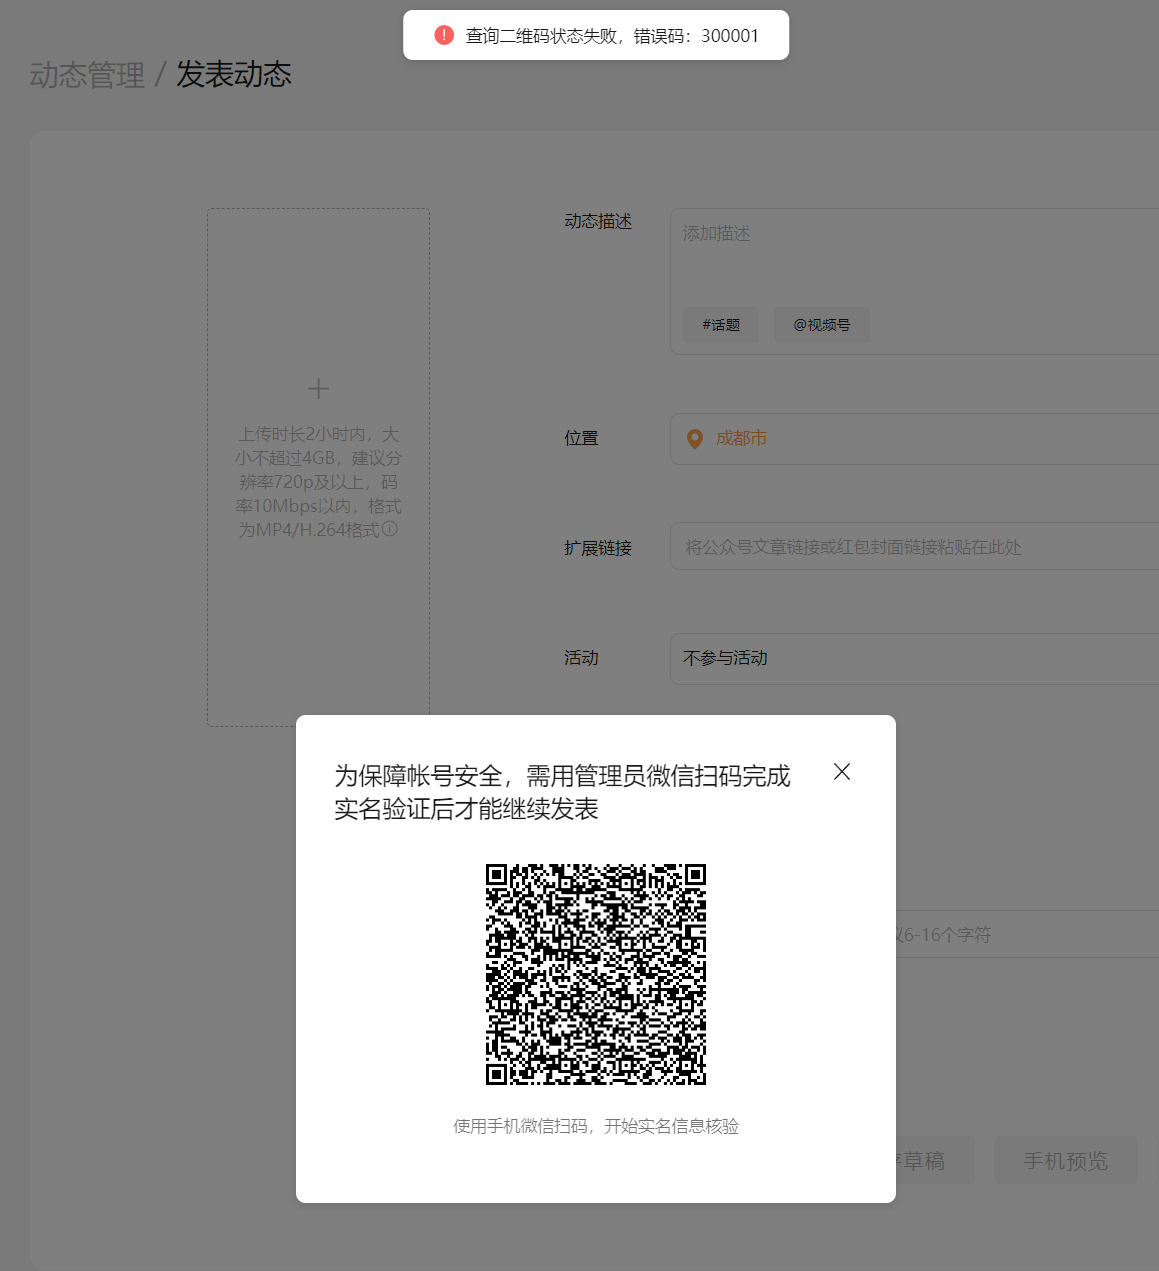
Task: Click the 添加描述 description text area
Action: click(914, 281)
